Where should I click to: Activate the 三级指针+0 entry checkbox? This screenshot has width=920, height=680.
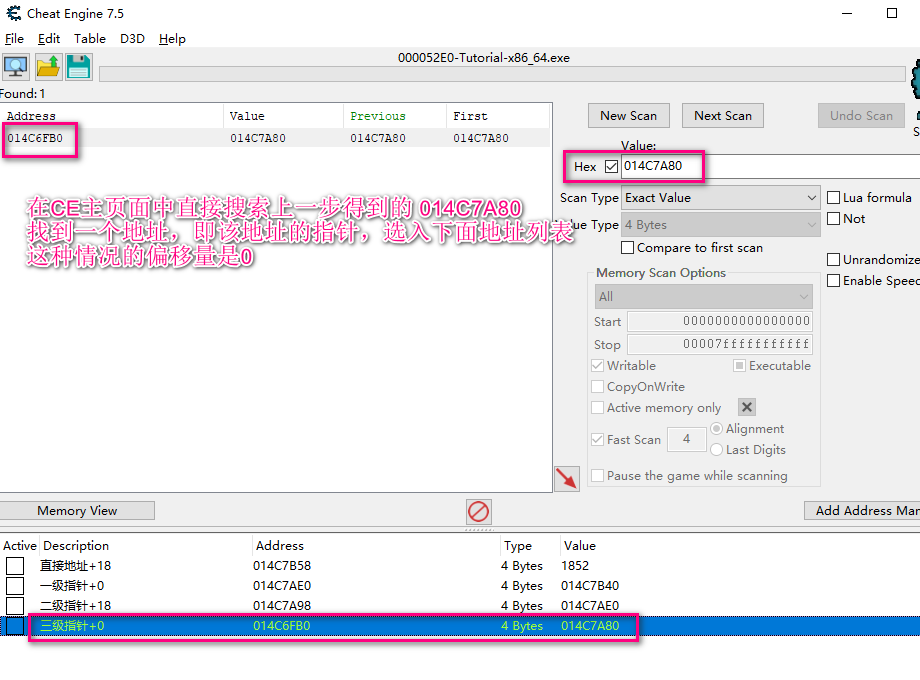15,625
